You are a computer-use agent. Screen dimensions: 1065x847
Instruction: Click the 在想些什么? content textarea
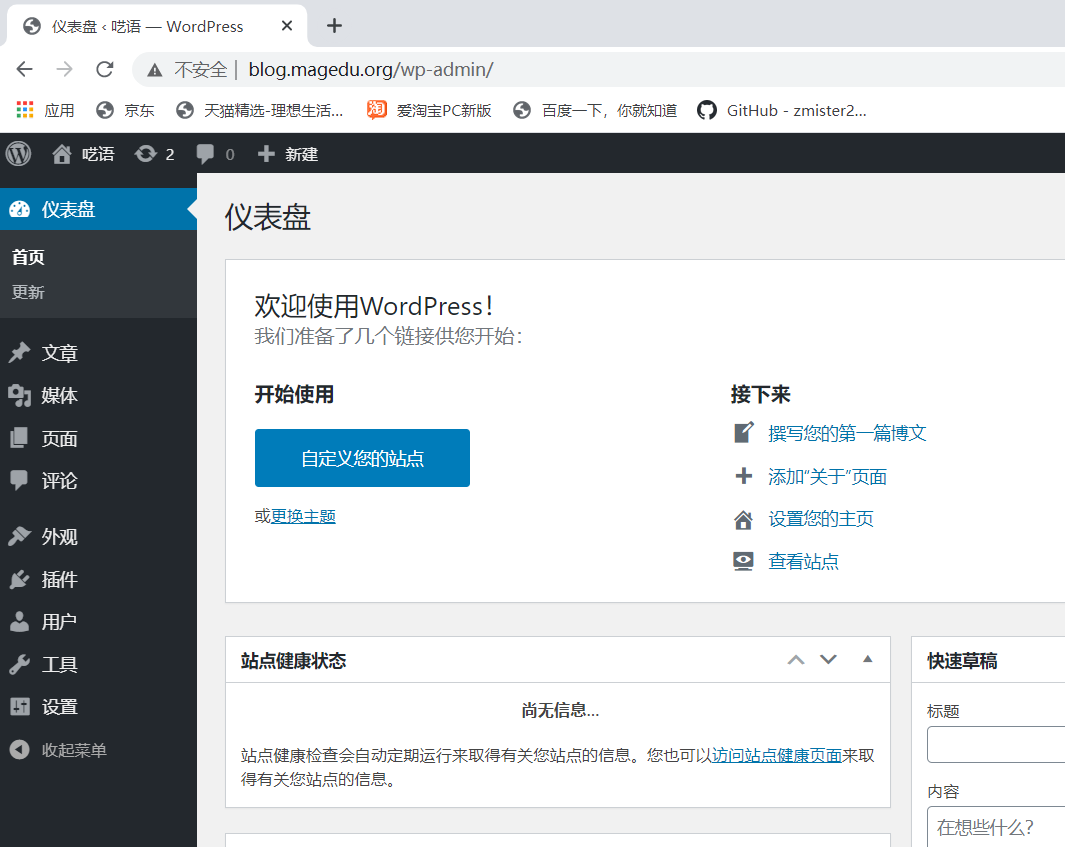click(x=996, y=827)
